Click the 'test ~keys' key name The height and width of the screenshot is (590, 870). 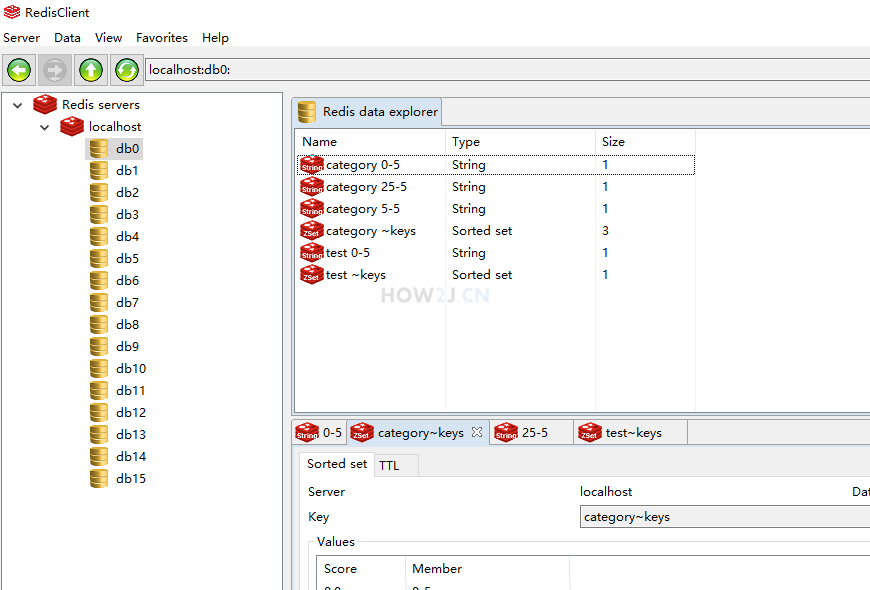pyautogui.click(x=356, y=275)
